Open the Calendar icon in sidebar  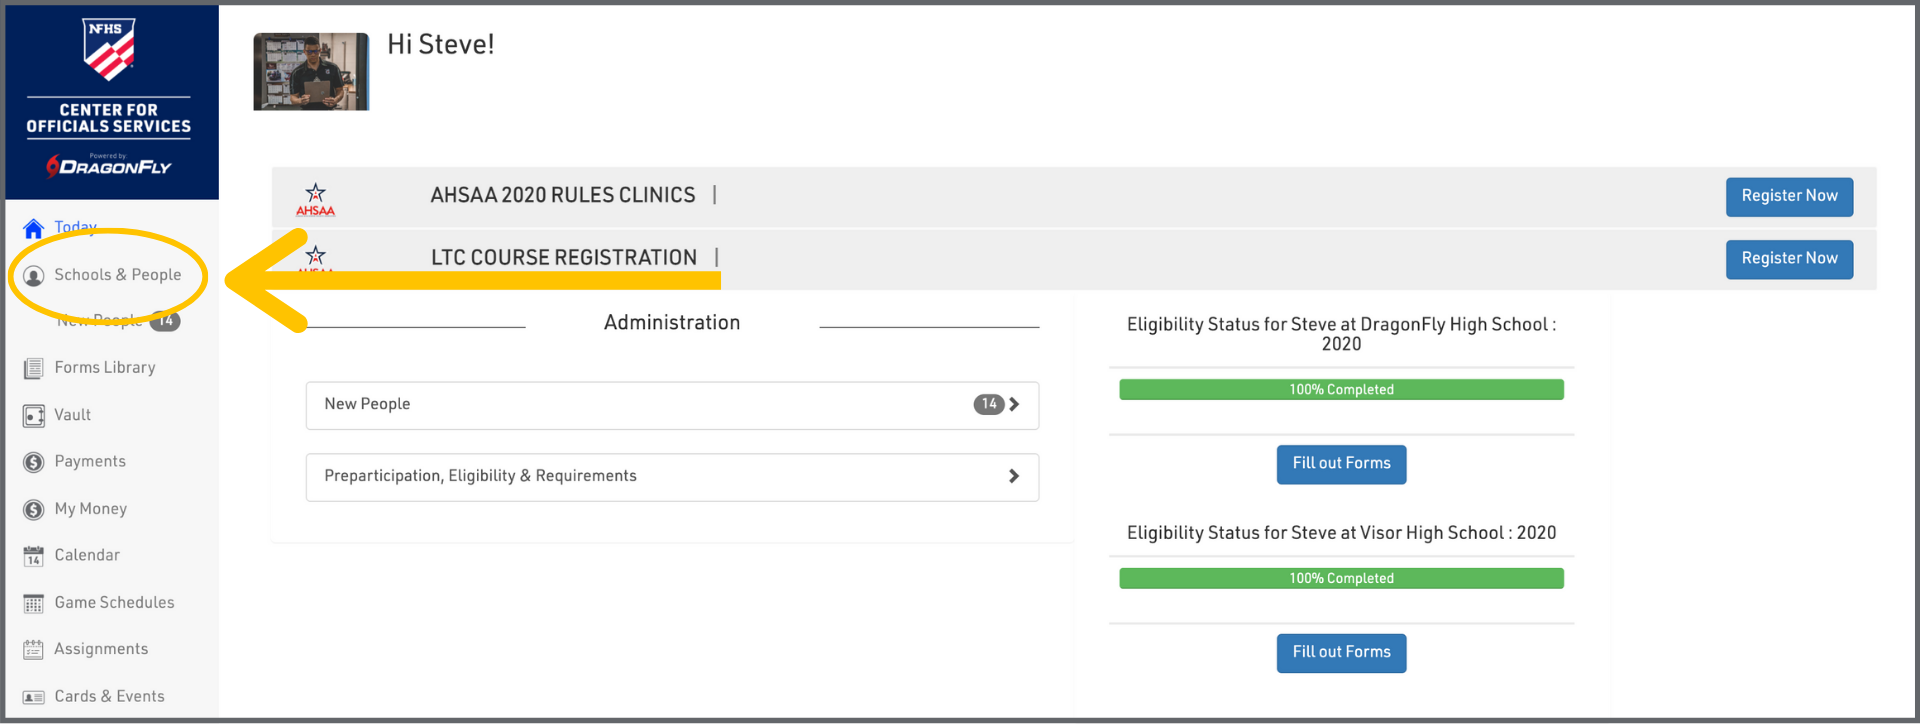pyautogui.click(x=34, y=556)
